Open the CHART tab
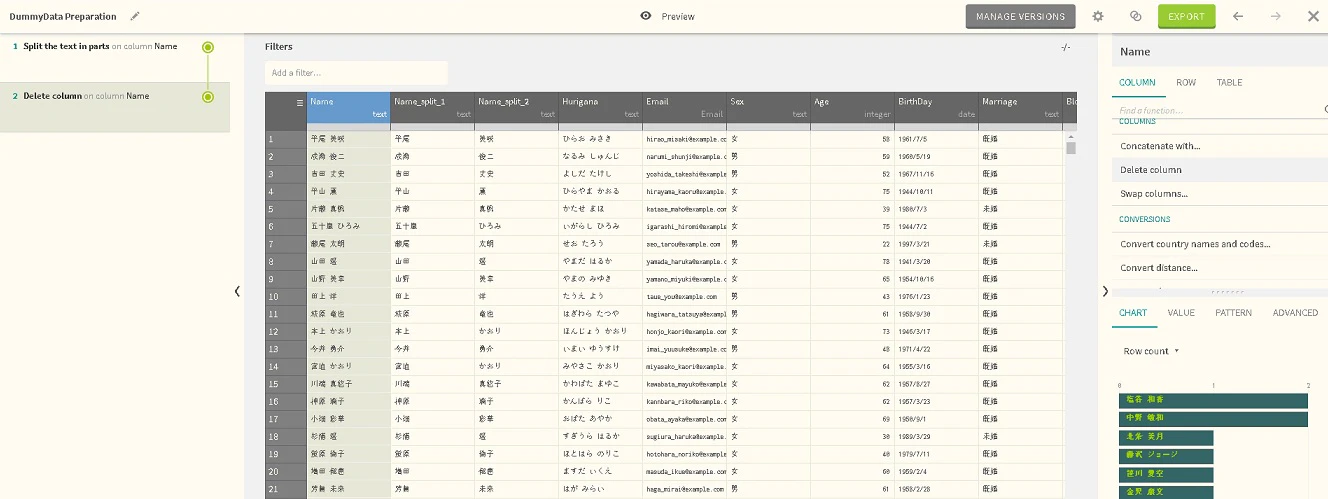Viewport: 1328px width, 499px height. [x=1133, y=313]
